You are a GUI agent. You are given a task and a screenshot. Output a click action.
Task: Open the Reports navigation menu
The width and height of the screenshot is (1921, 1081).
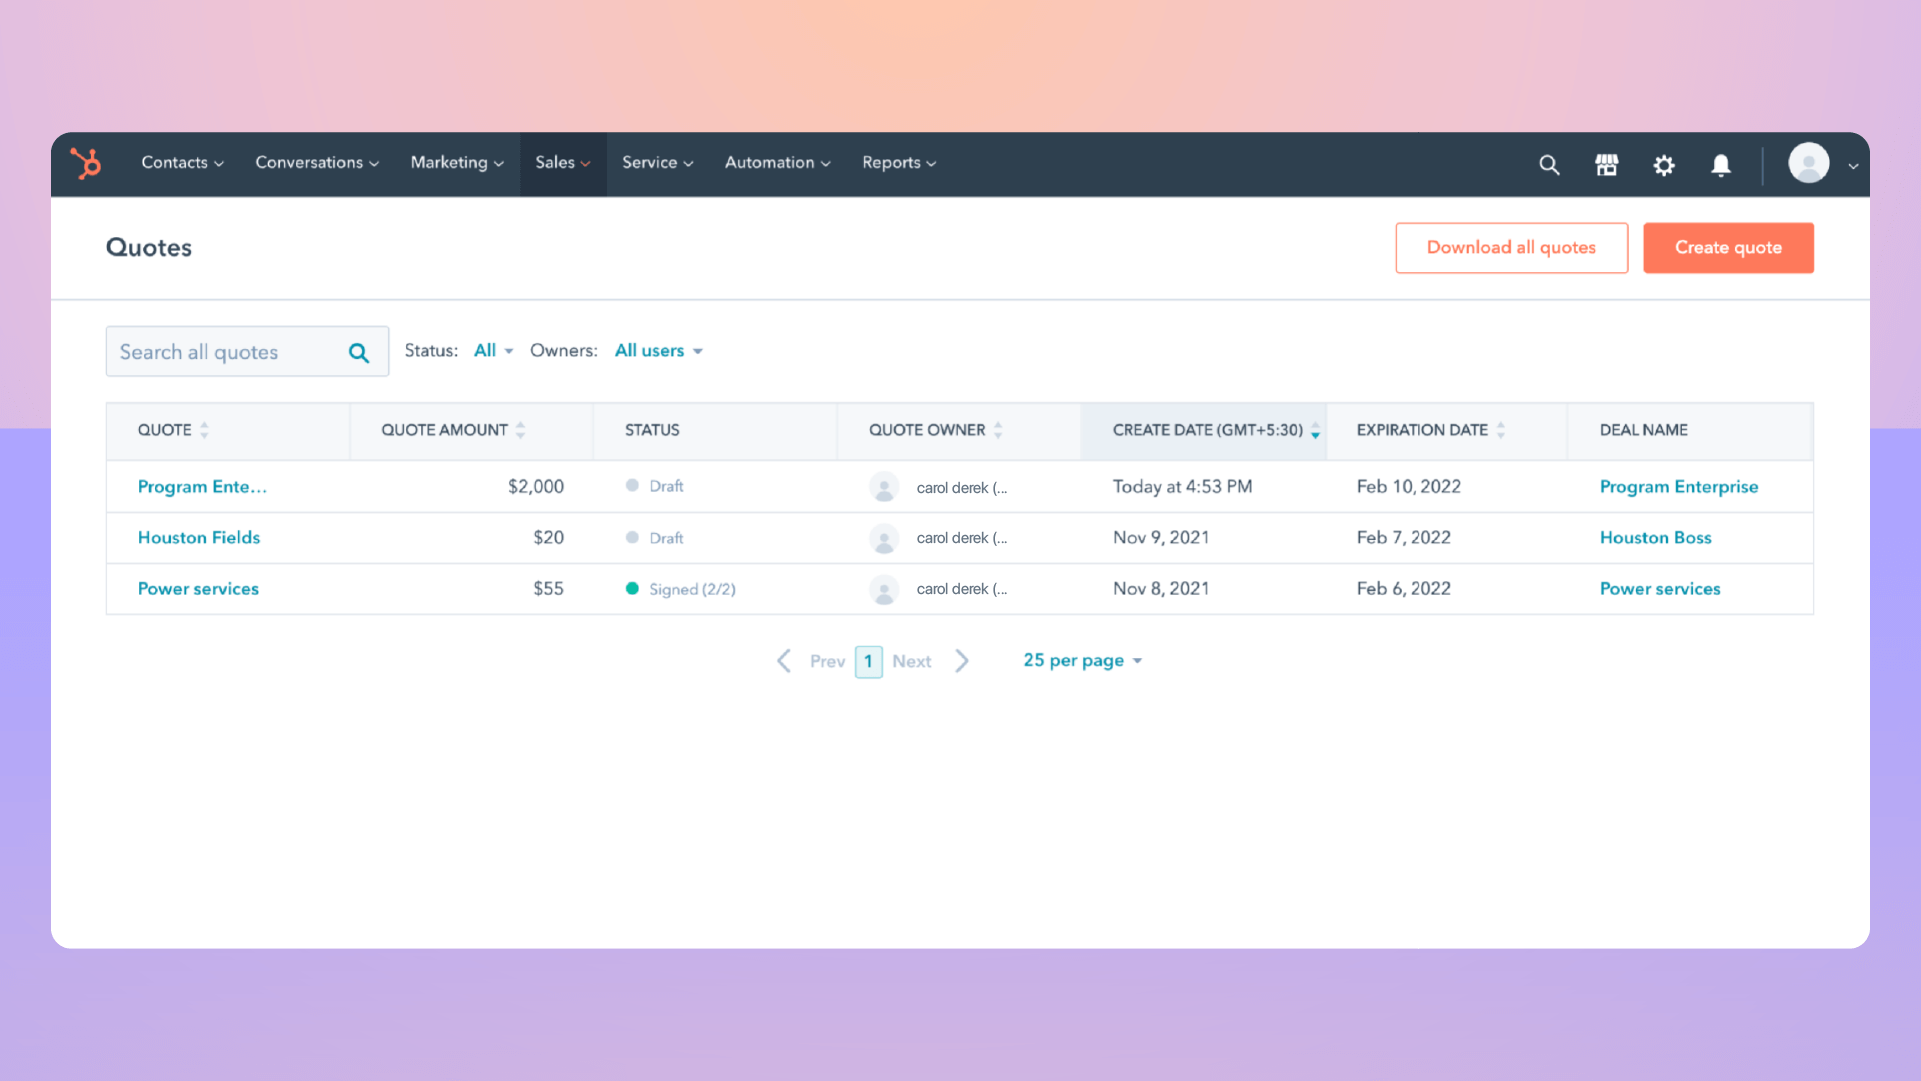(x=898, y=162)
